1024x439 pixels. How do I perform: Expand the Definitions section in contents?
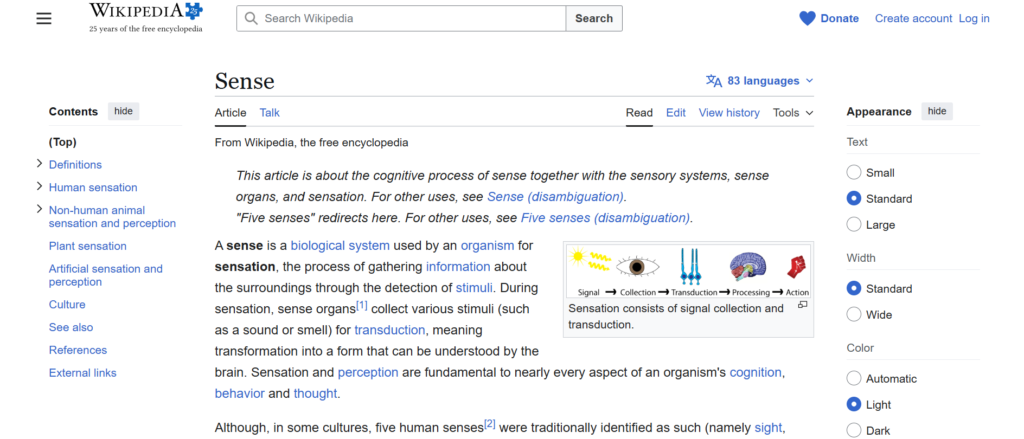click(40, 164)
